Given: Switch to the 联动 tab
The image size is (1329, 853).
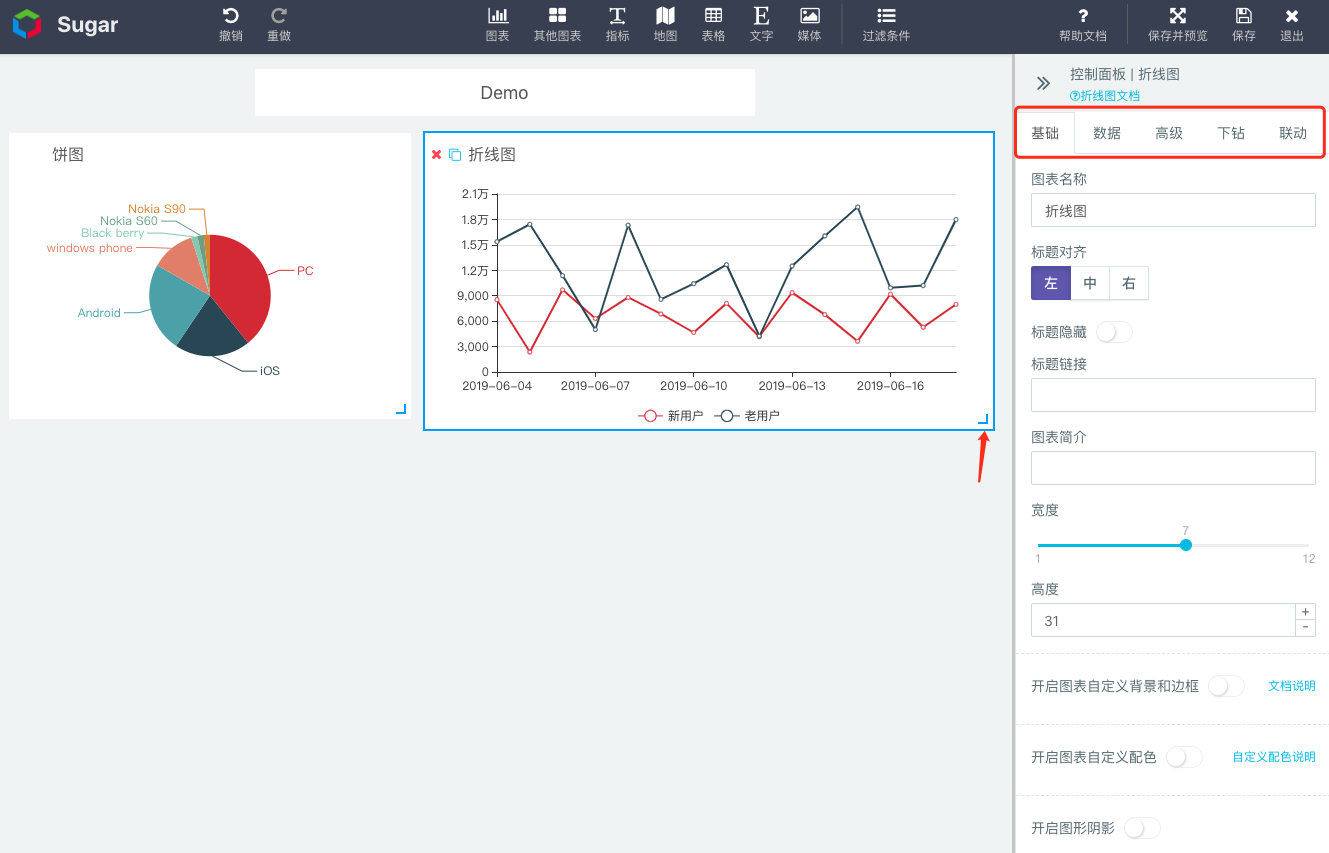Looking at the screenshot, I should click(1293, 133).
